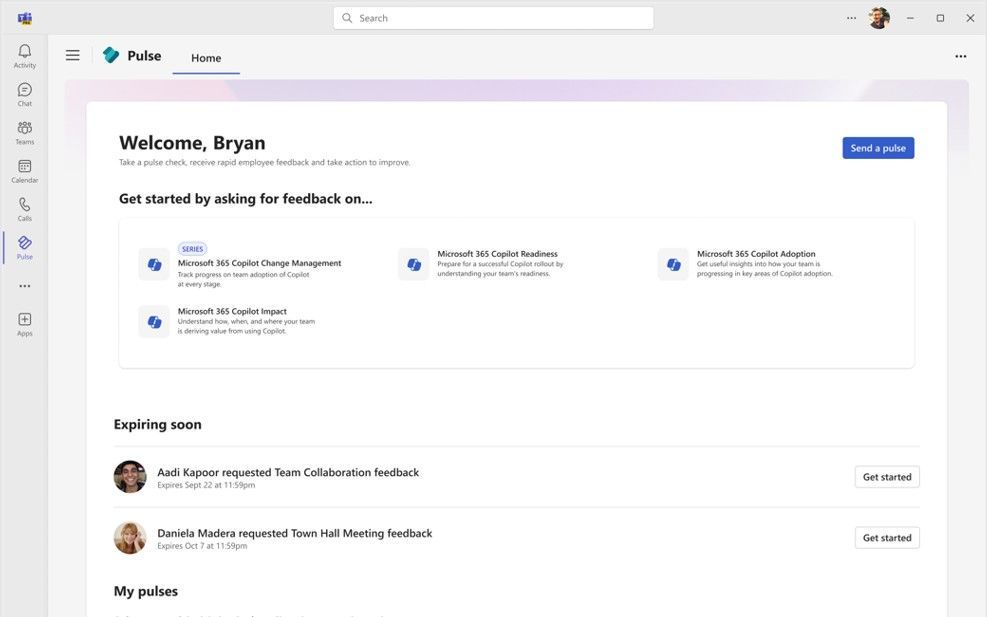Viewport: 987px width, 617px height.
Task: Click Expires Oct 7 at 11:59pm text
Action: tap(202, 546)
